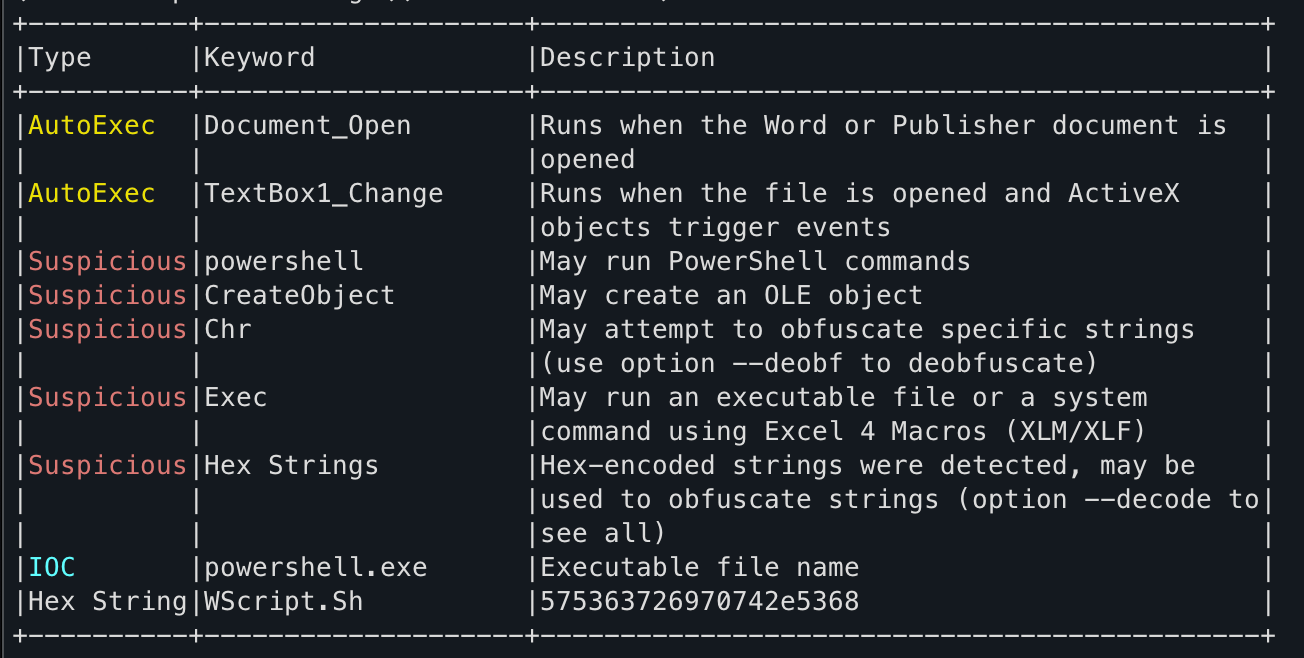Select the lowercase powershell keyword in Suspicious row
Viewport: 1304px width, 658px height.
(284, 262)
